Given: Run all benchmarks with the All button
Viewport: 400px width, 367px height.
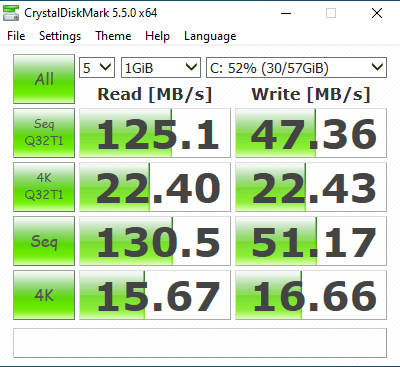Looking at the screenshot, I should point(44,79).
